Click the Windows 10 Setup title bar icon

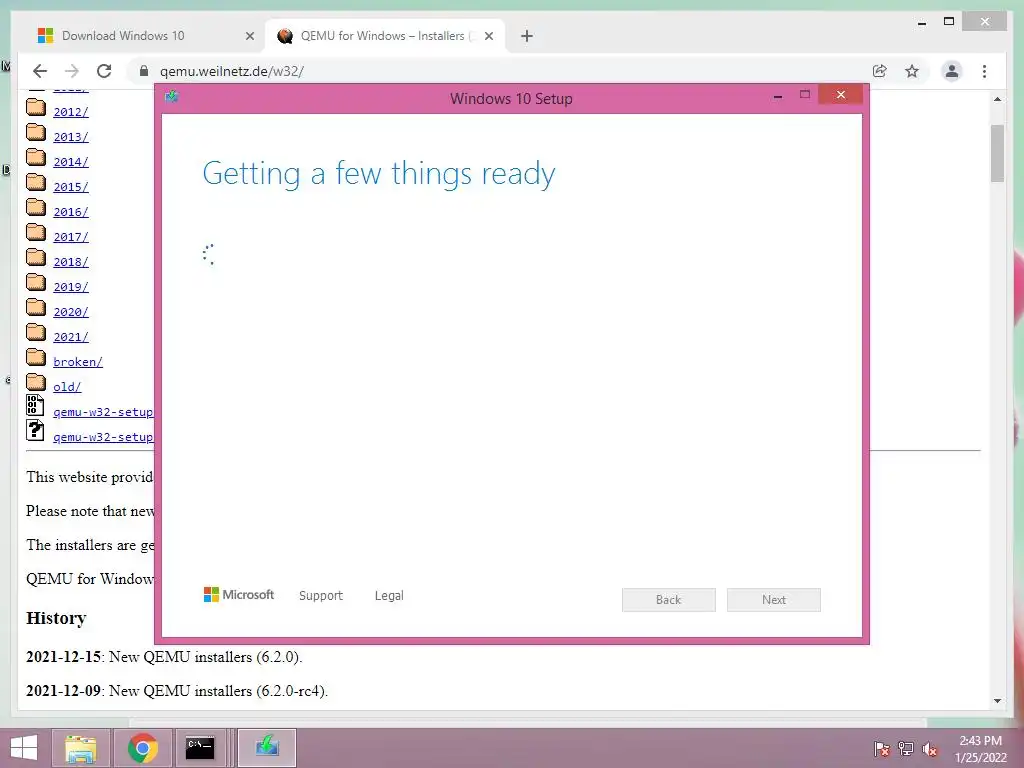pos(172,97)
